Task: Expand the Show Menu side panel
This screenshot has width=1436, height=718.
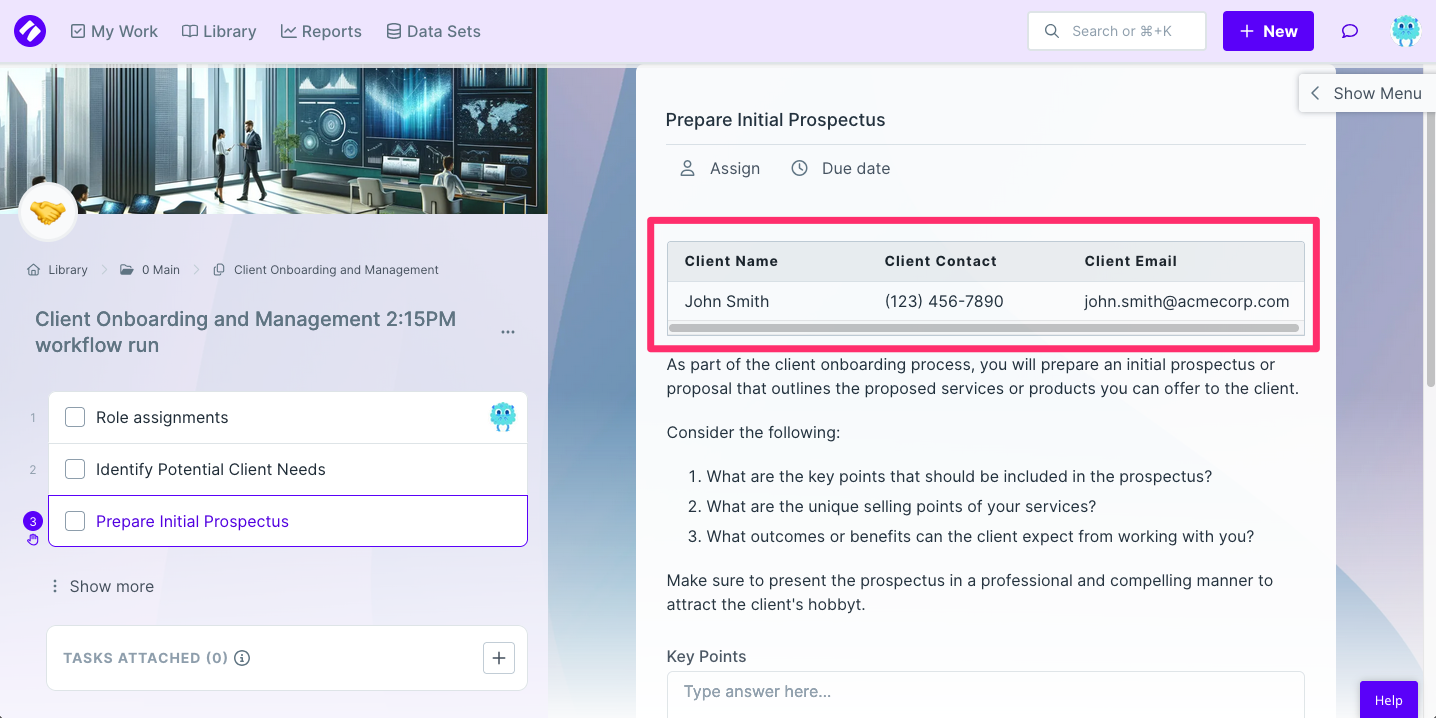Action: 1366,93
